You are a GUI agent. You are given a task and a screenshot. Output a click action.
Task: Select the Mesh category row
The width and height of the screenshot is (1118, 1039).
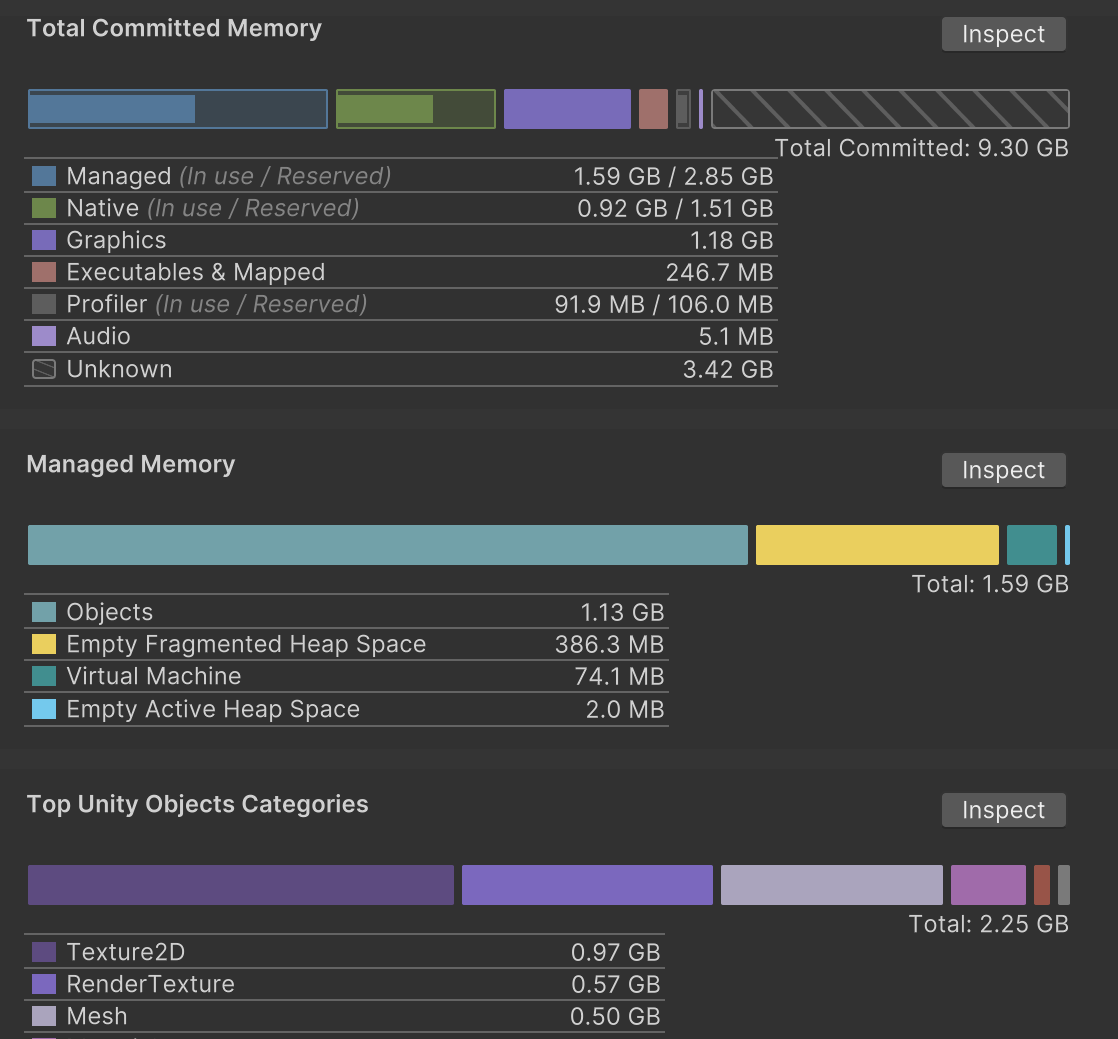click(x=97, y=1016)
